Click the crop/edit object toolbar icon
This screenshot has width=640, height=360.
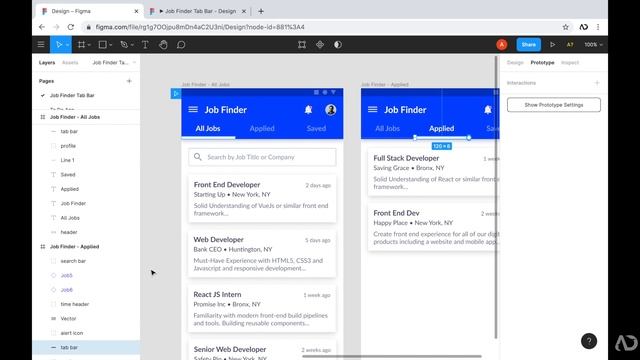(x=302, y=44)
